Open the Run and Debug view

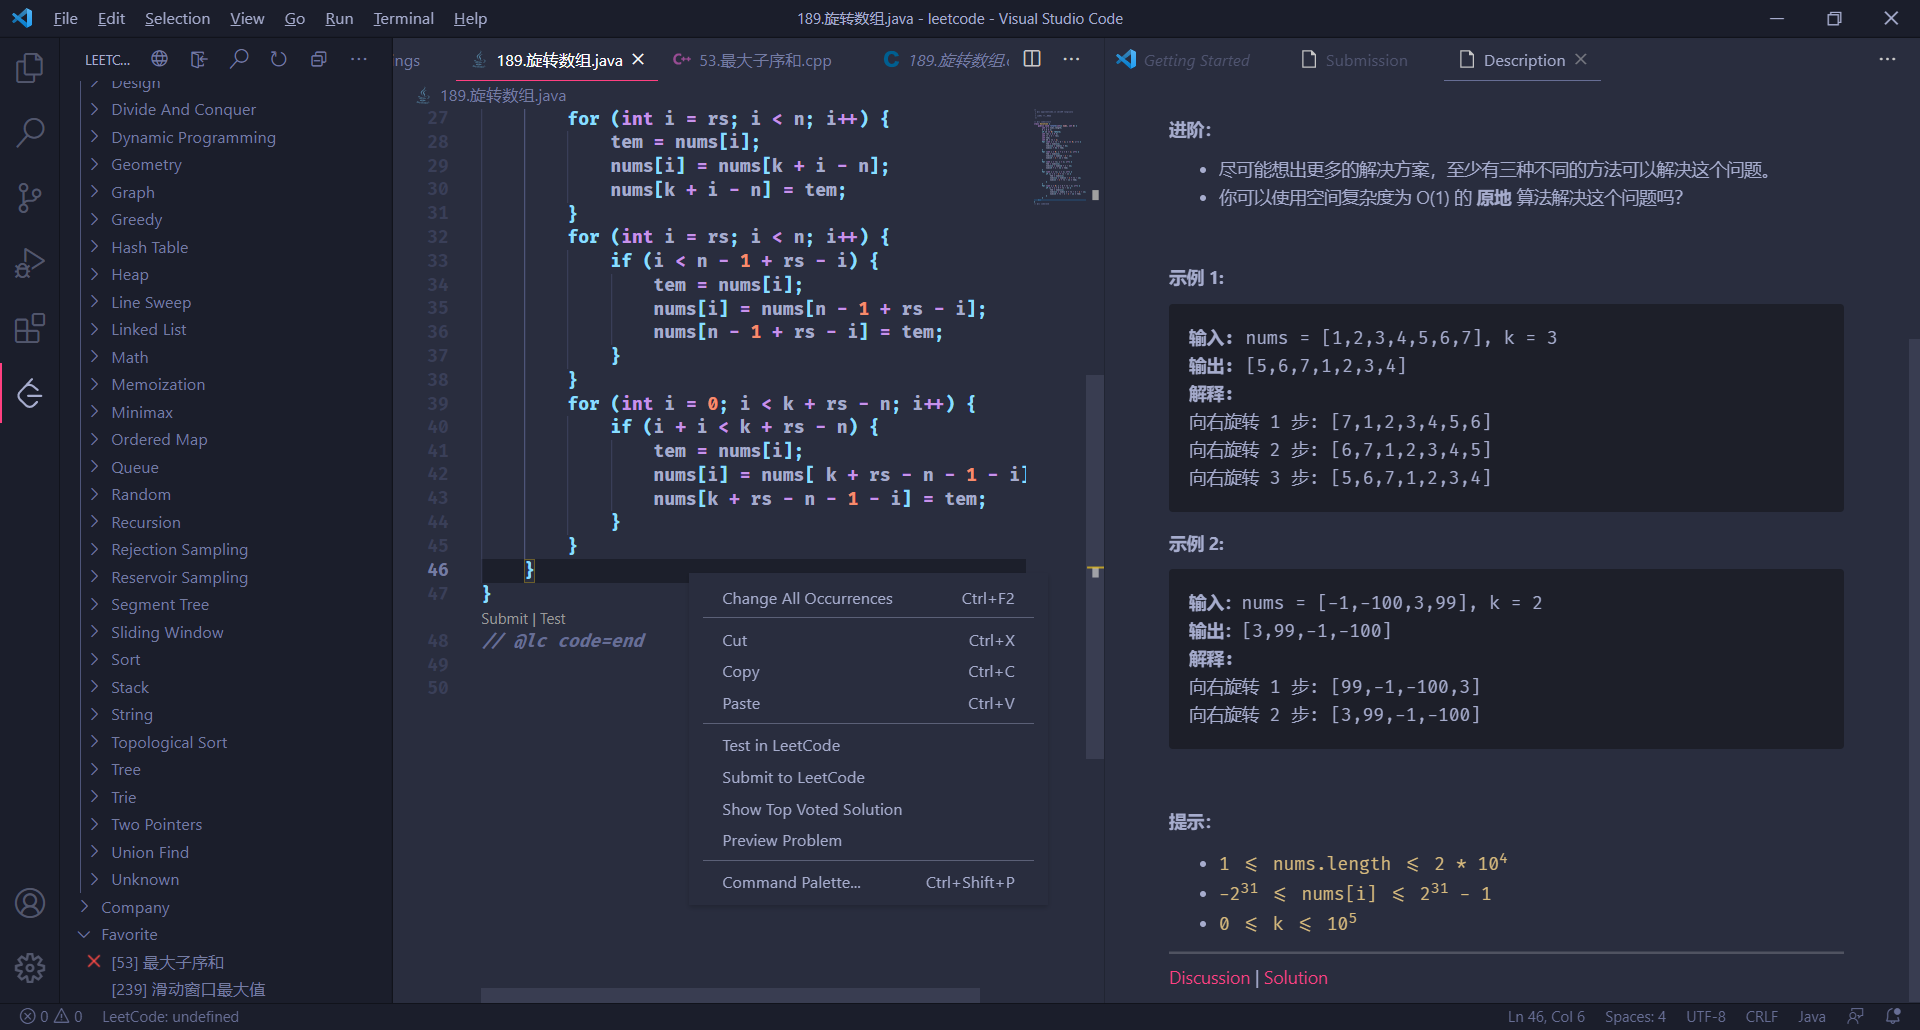[x=30, y=263]
